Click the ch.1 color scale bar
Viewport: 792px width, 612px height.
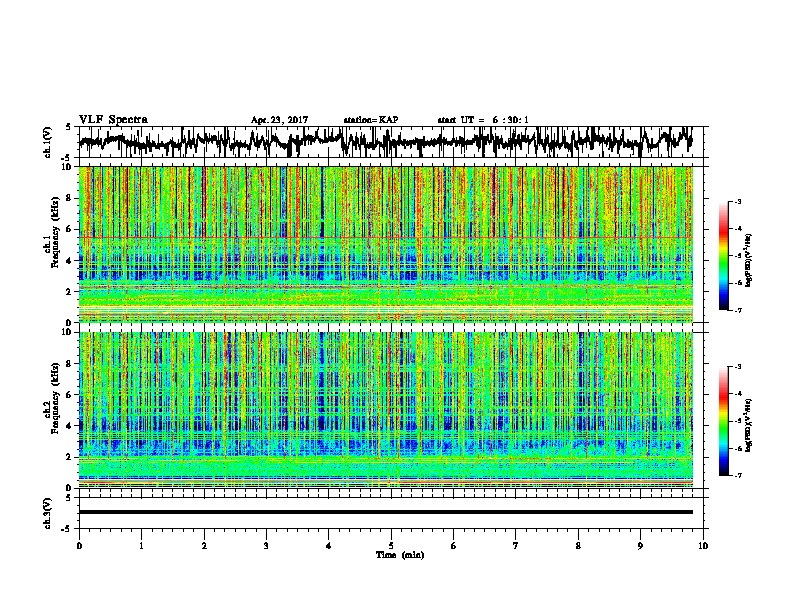[723, 256]
